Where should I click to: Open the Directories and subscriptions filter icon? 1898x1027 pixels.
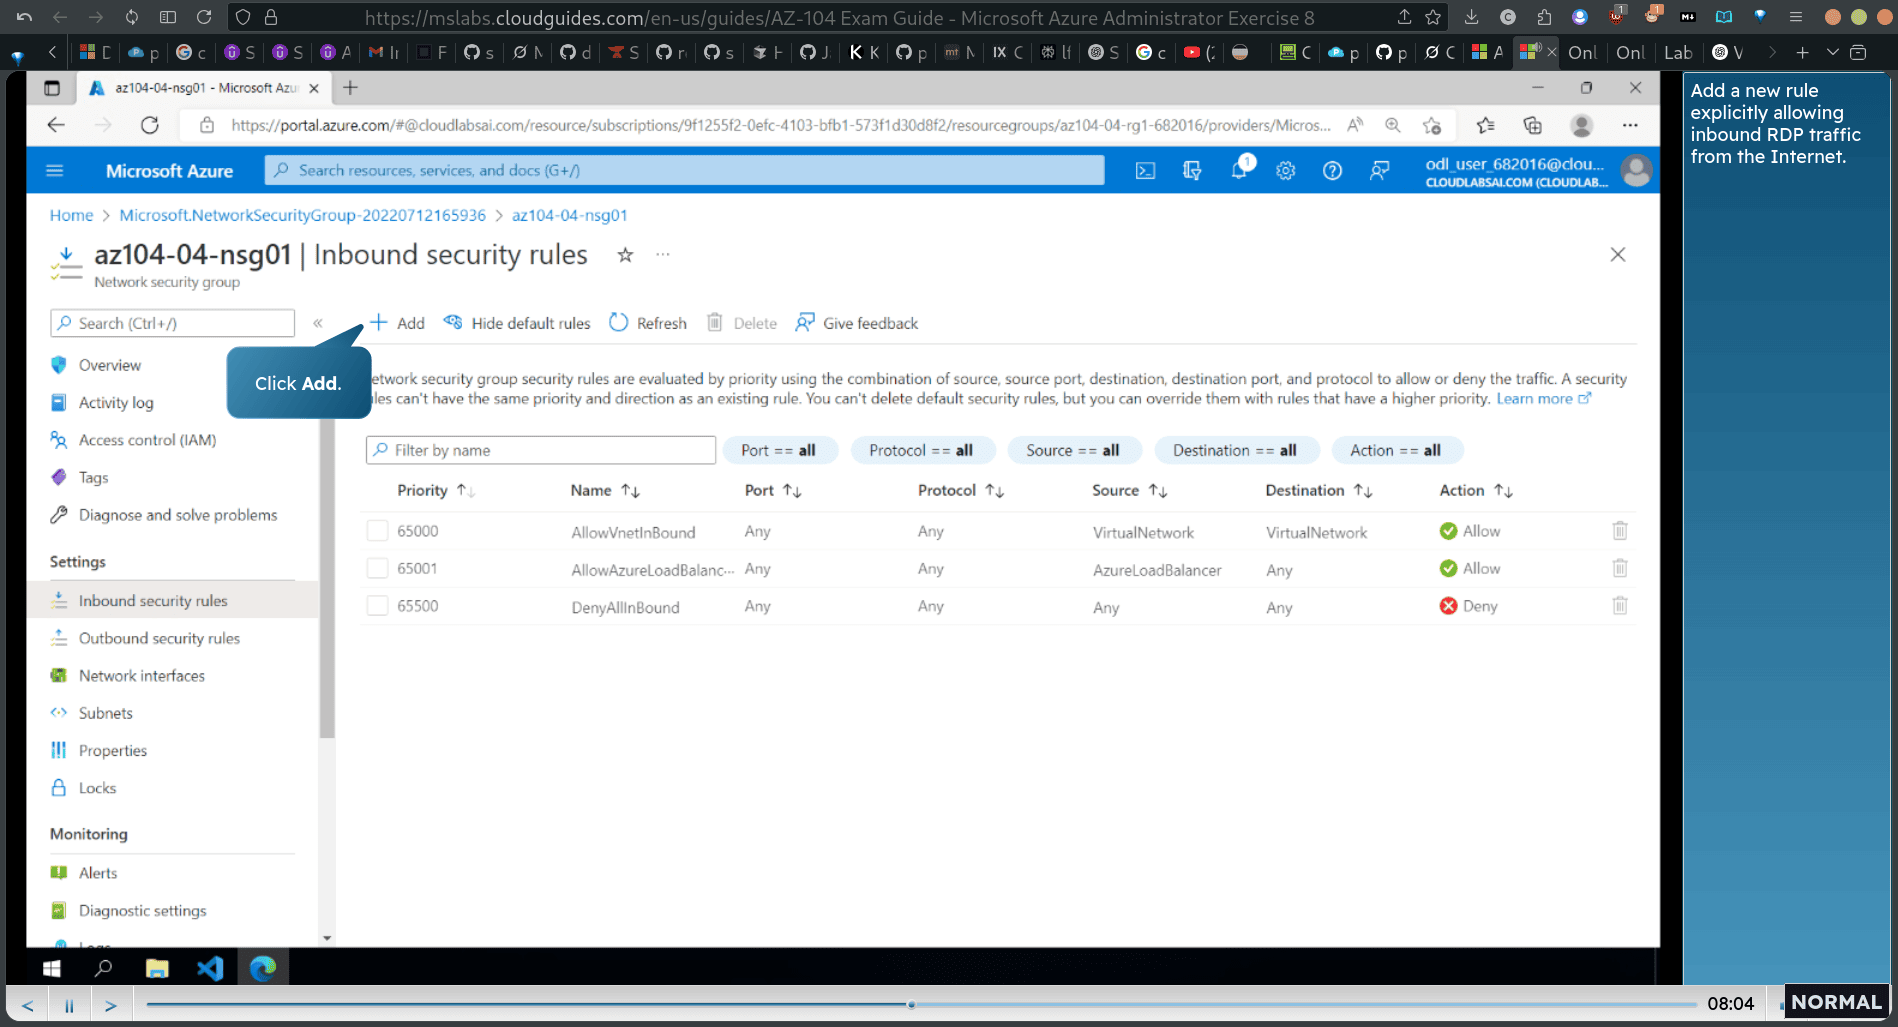[x=1192, y=171]
